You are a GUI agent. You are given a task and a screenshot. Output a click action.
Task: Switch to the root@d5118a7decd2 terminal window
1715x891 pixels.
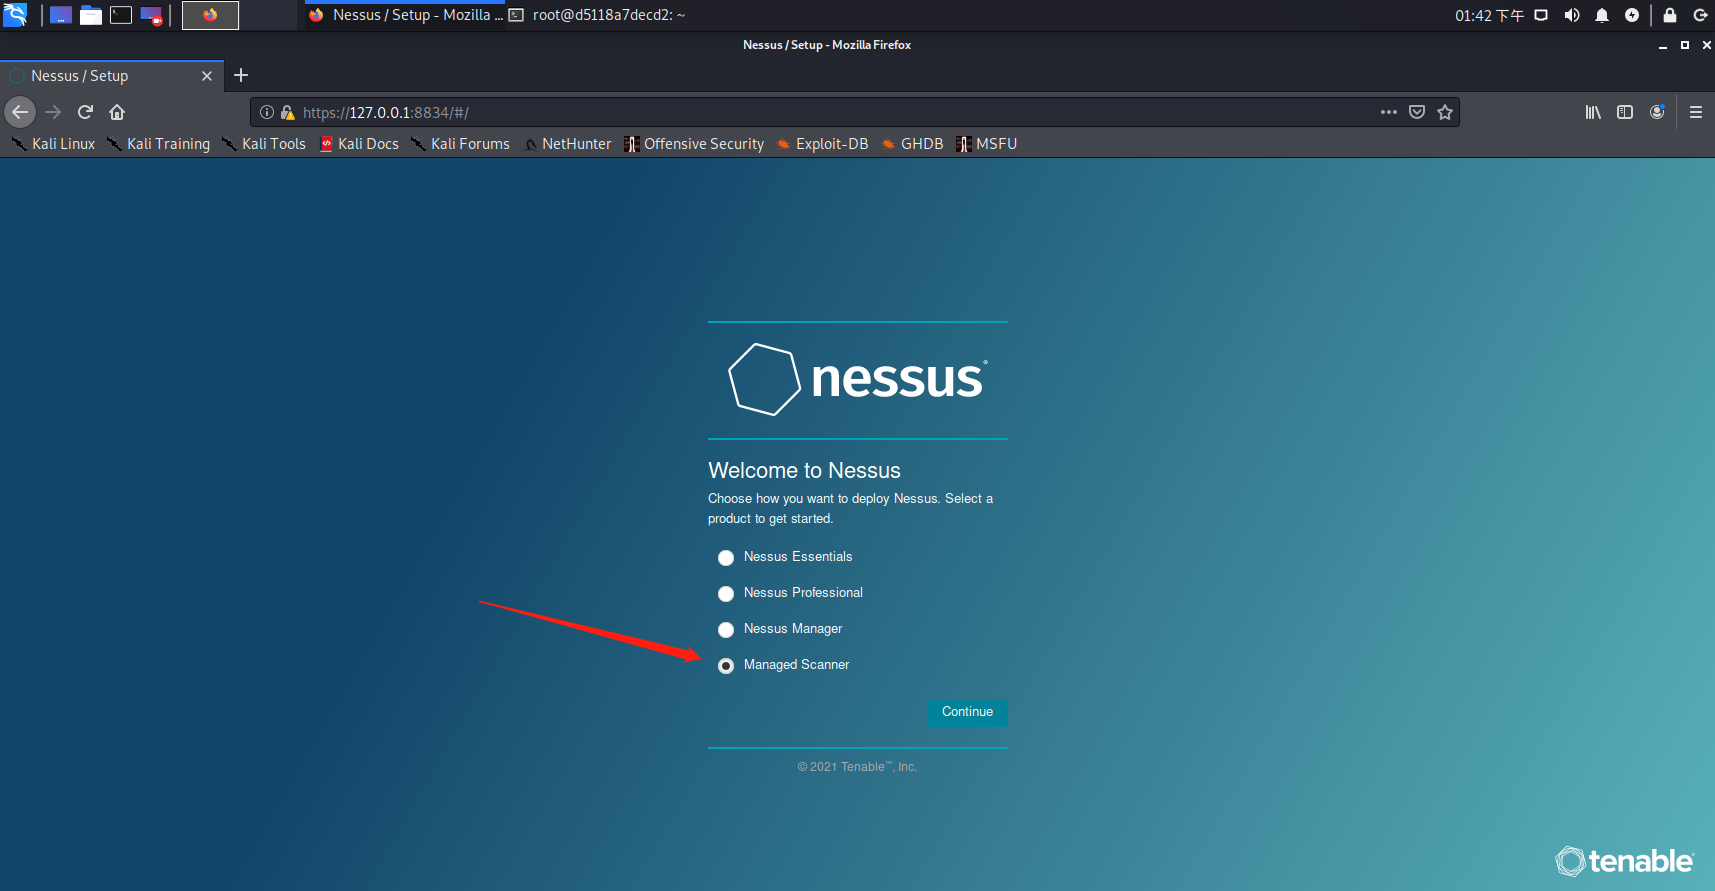pos(598,15)
